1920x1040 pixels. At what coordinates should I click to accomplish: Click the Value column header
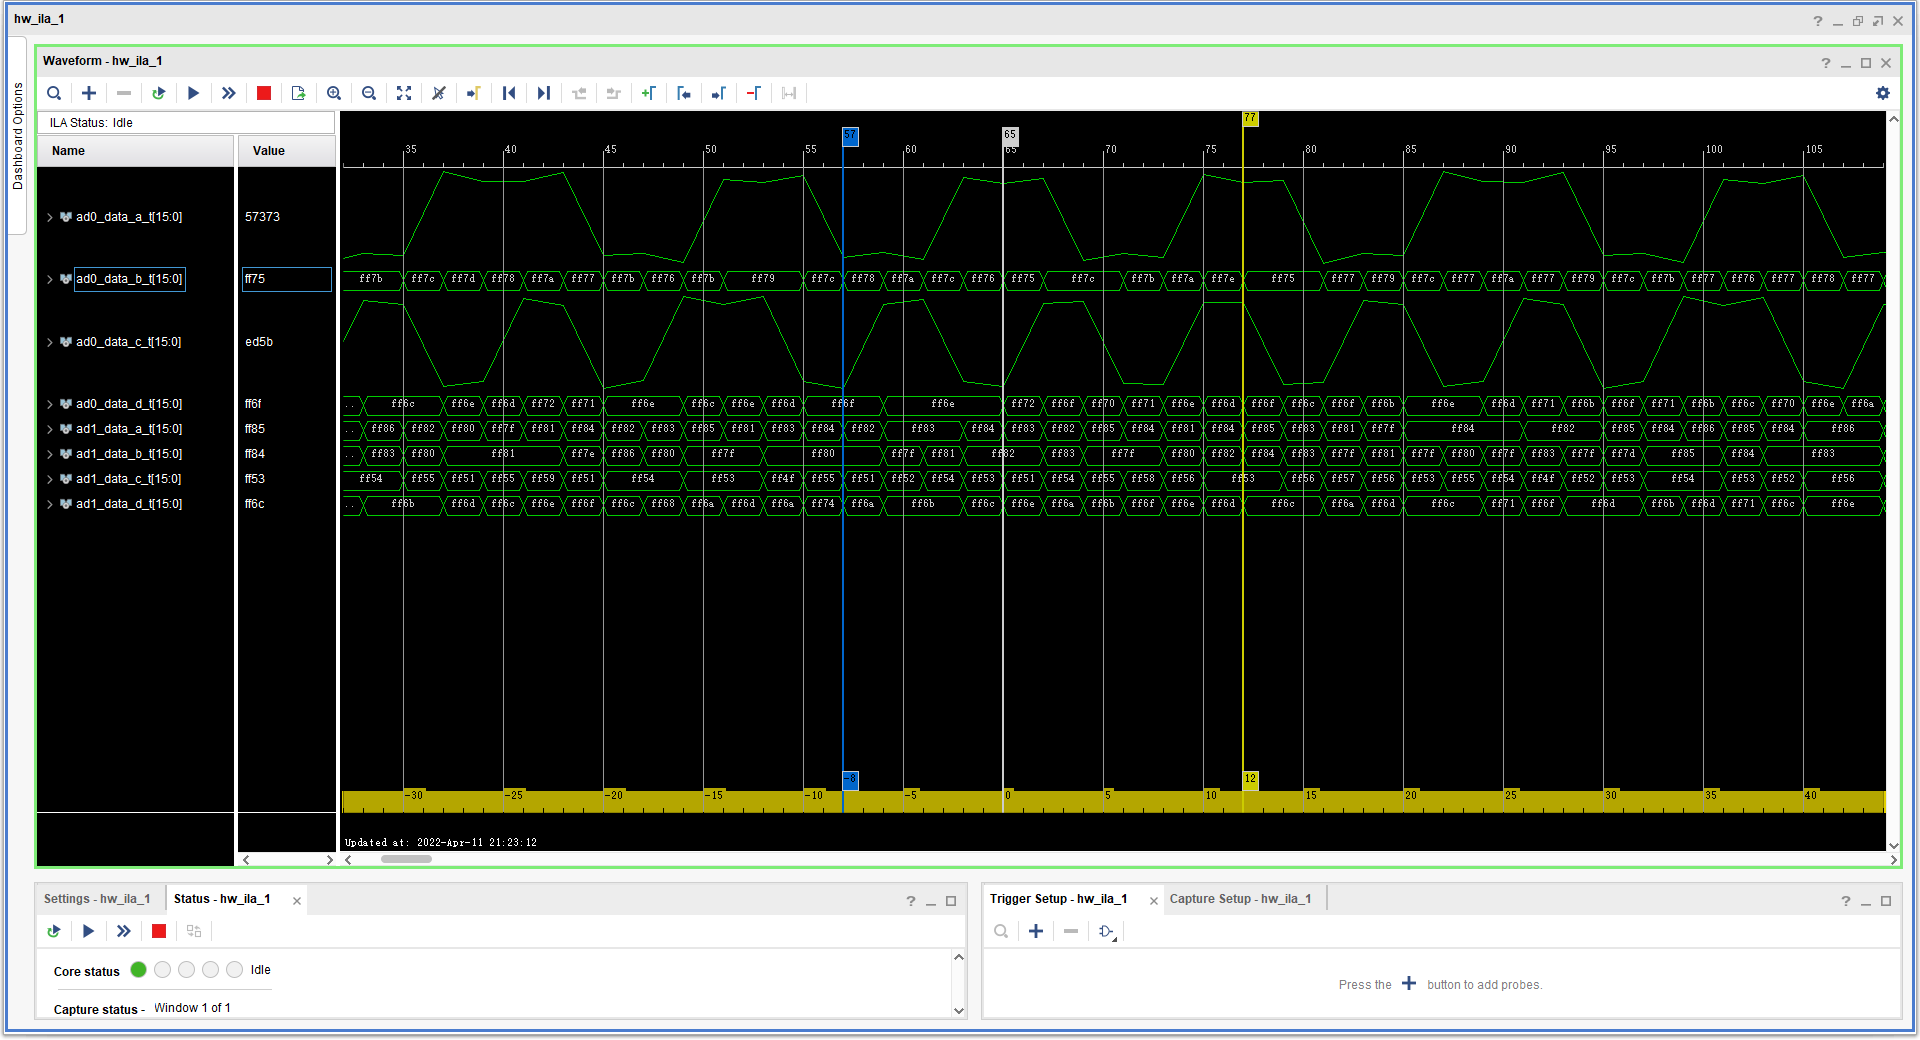[286, 151]
